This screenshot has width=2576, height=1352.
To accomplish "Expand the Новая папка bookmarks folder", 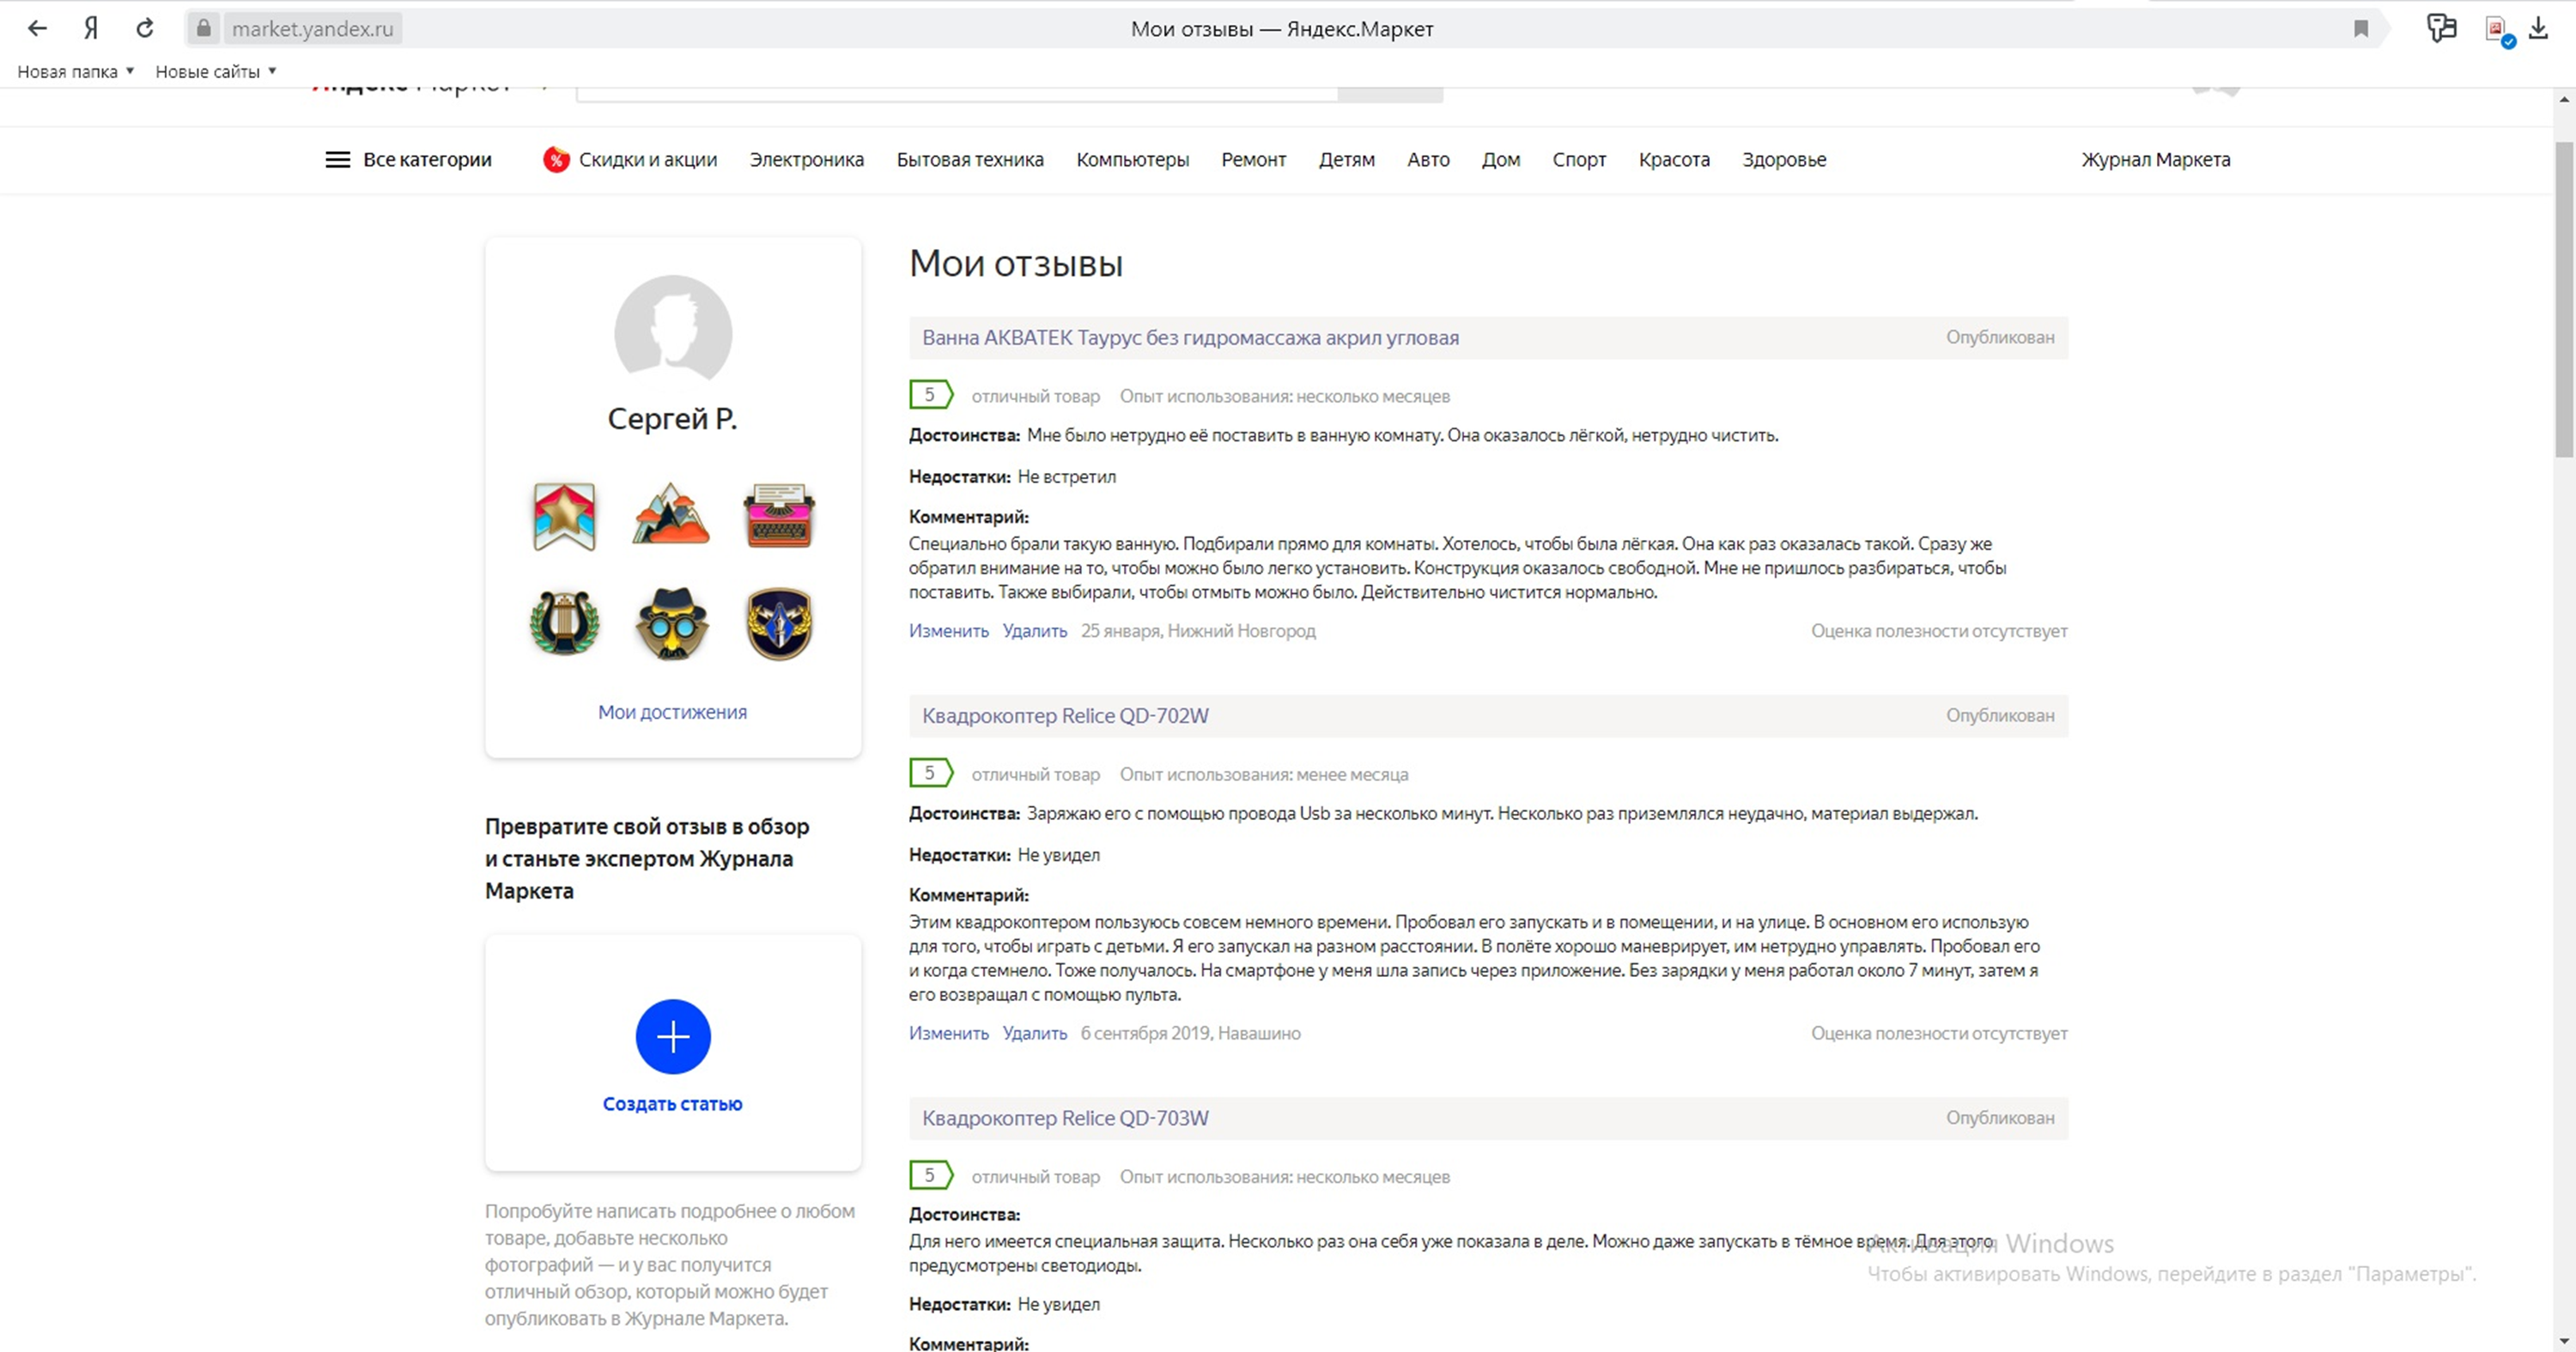I will pyautogui.click(x=76, y=72).
